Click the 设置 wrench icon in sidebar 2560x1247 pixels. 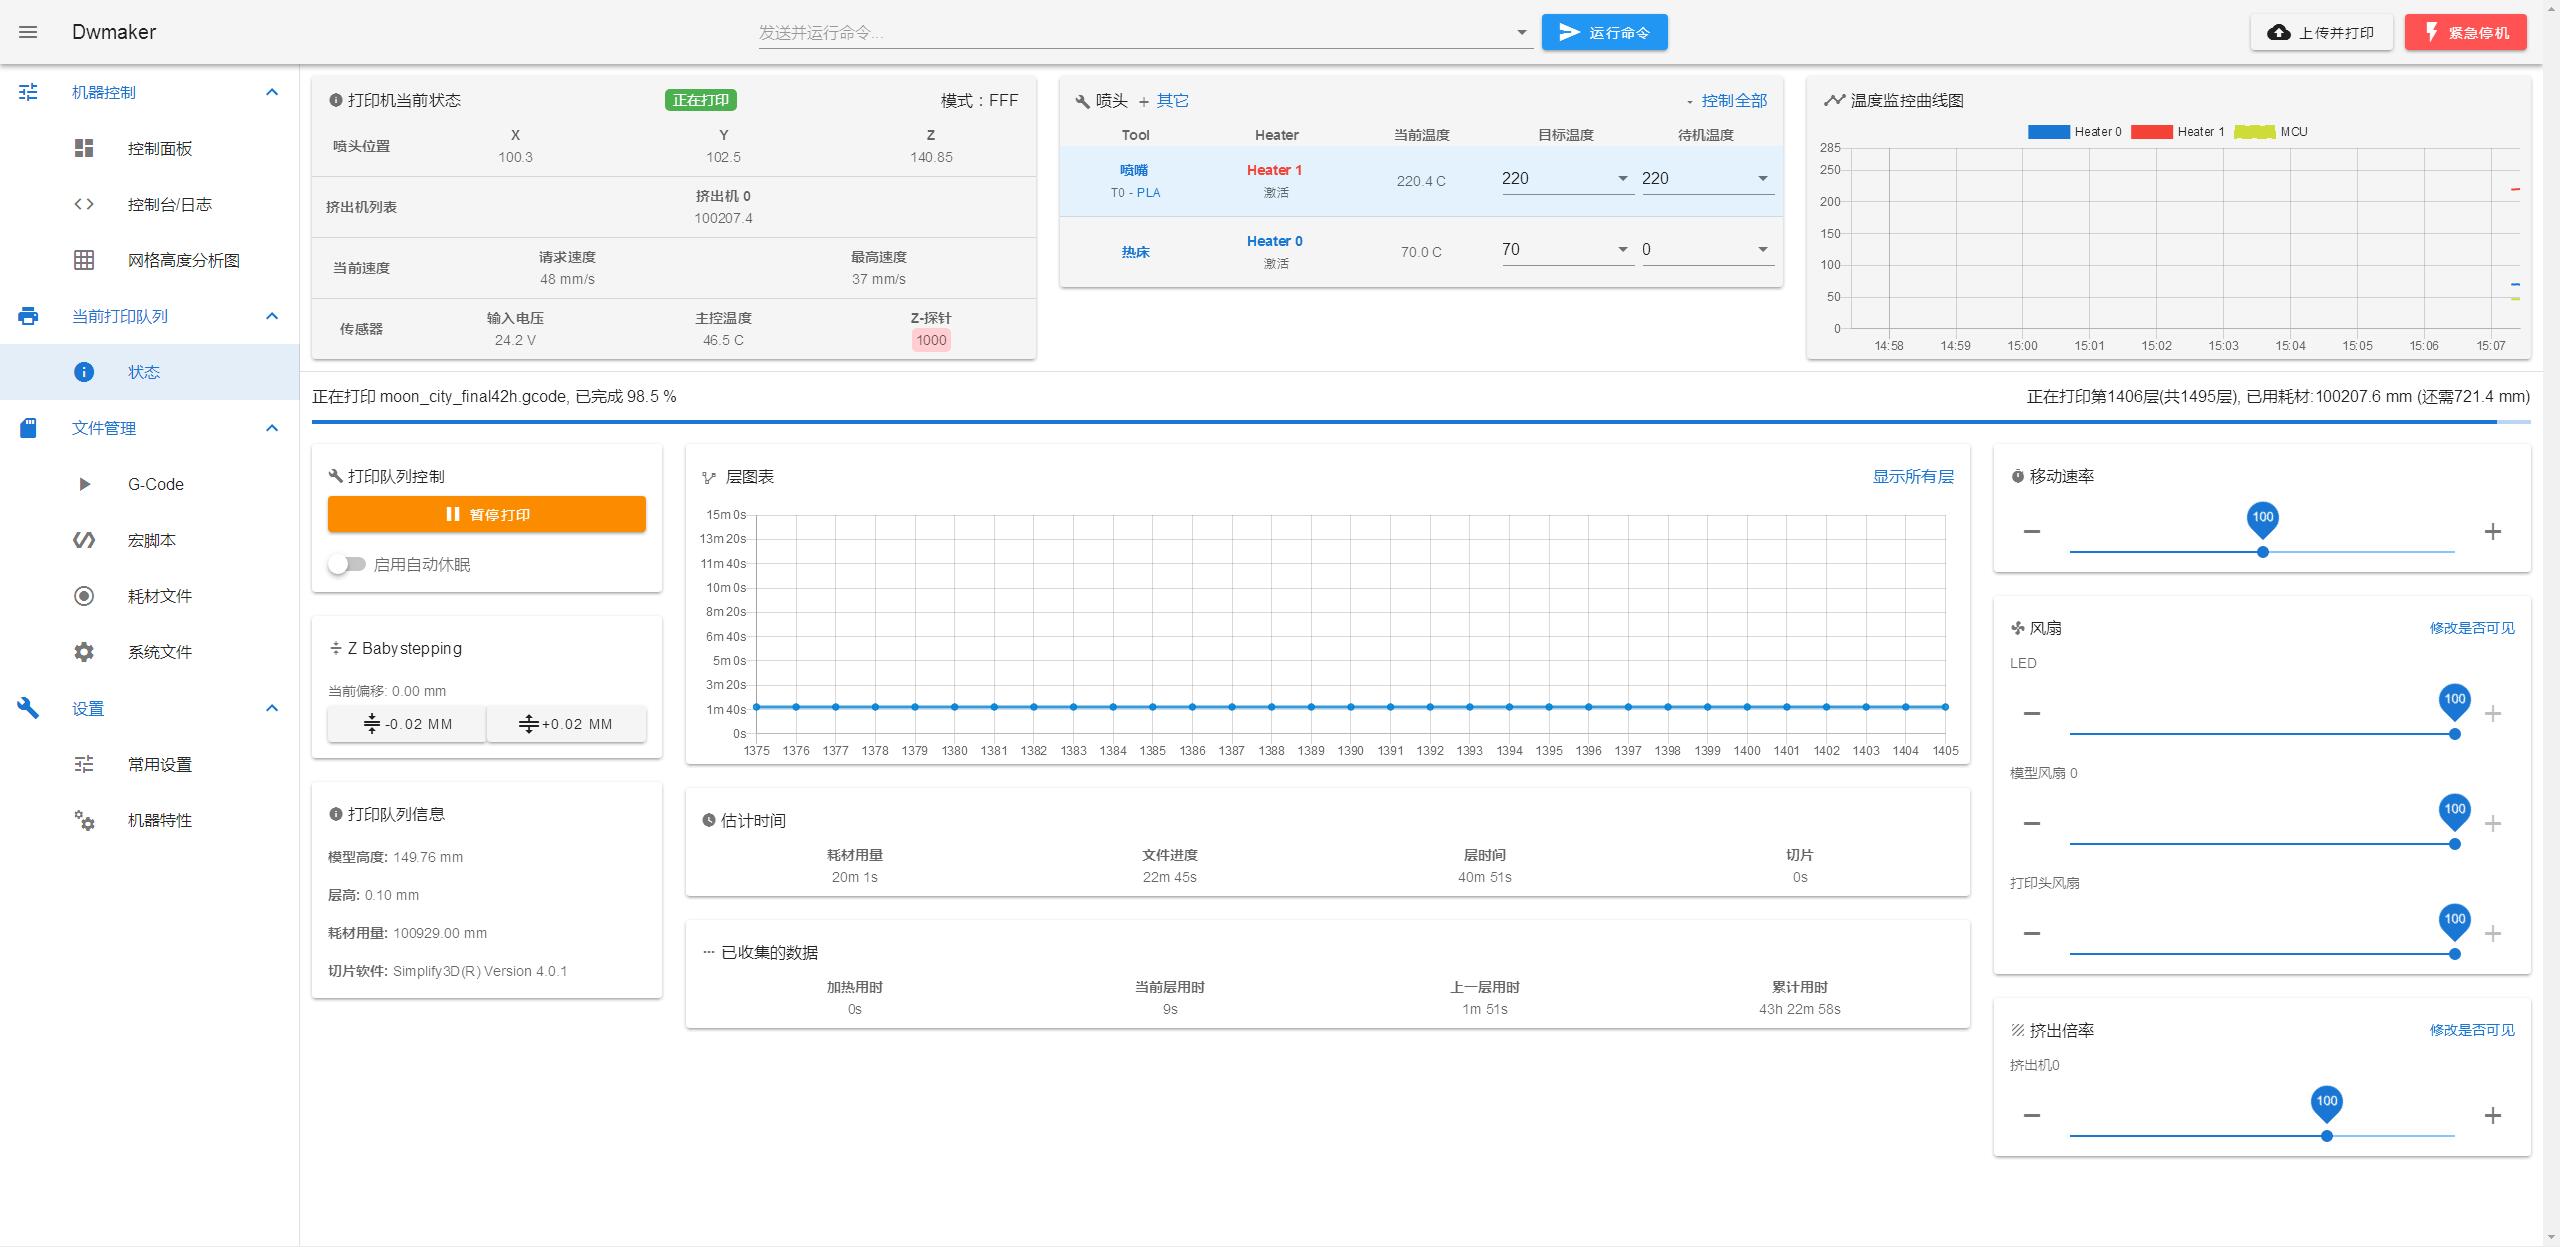28,708
